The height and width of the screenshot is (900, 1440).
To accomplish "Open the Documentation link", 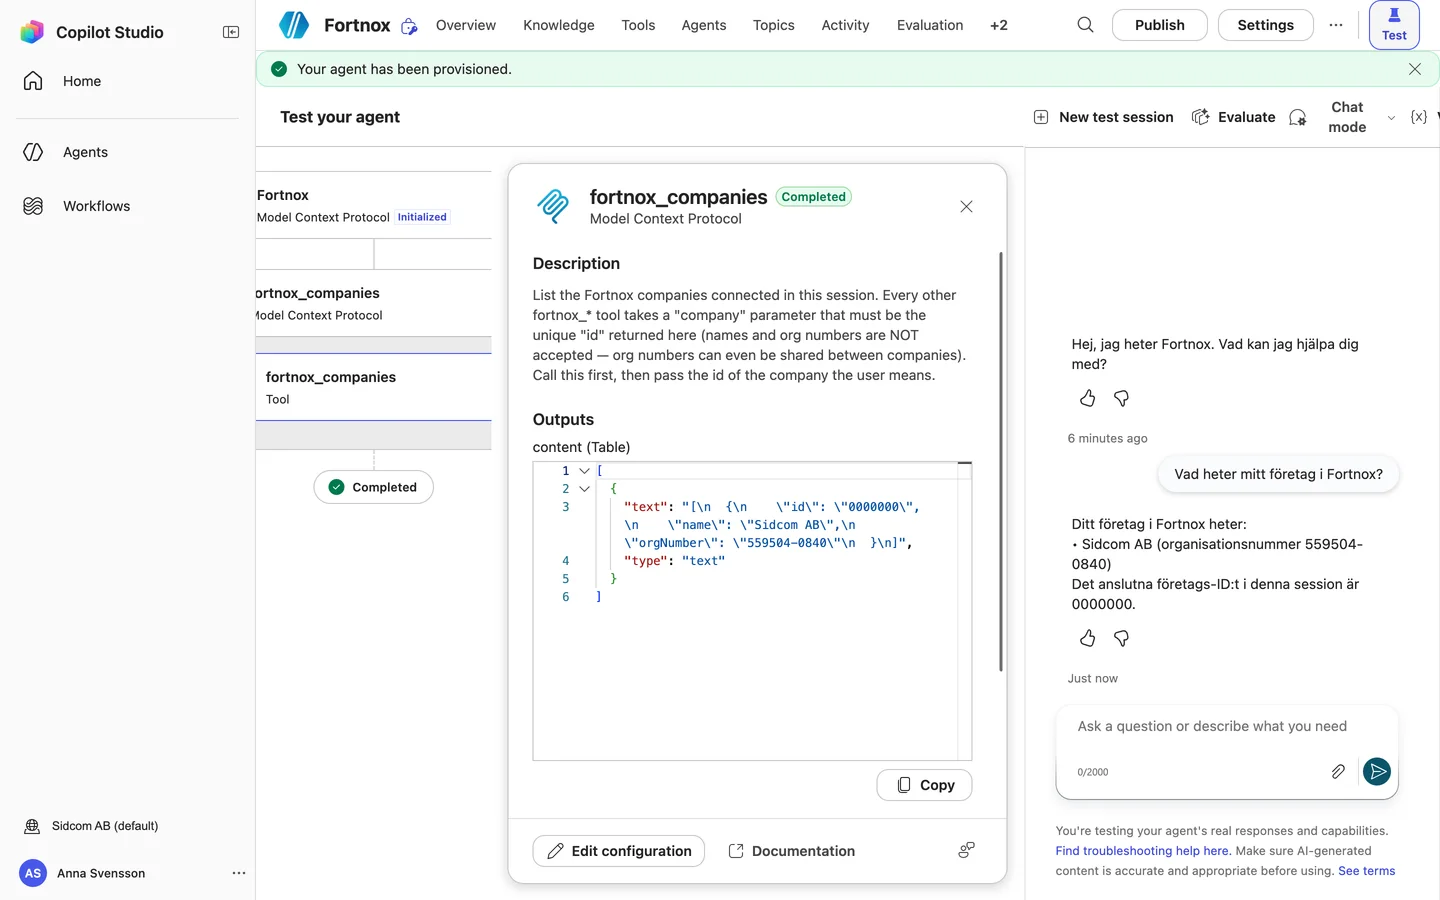I will (x=792, y=851).
